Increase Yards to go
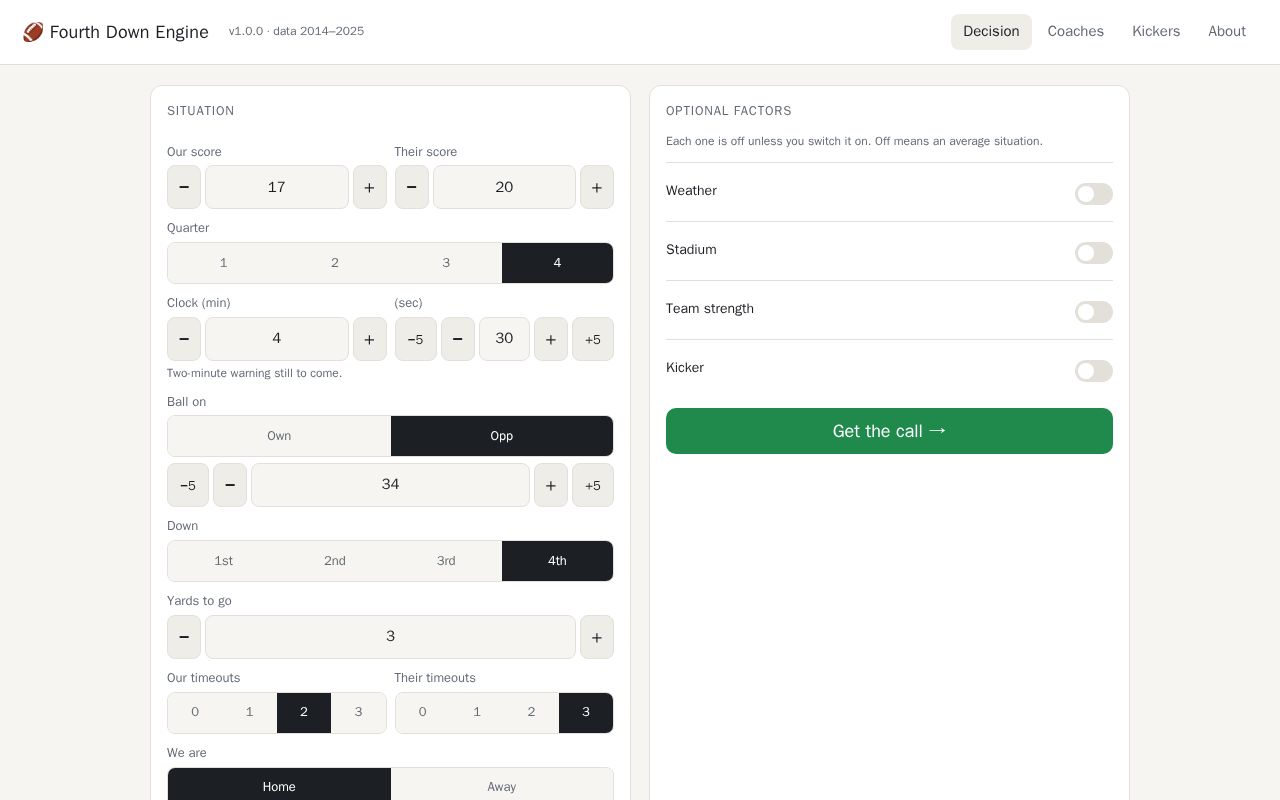 click(597, 637)
